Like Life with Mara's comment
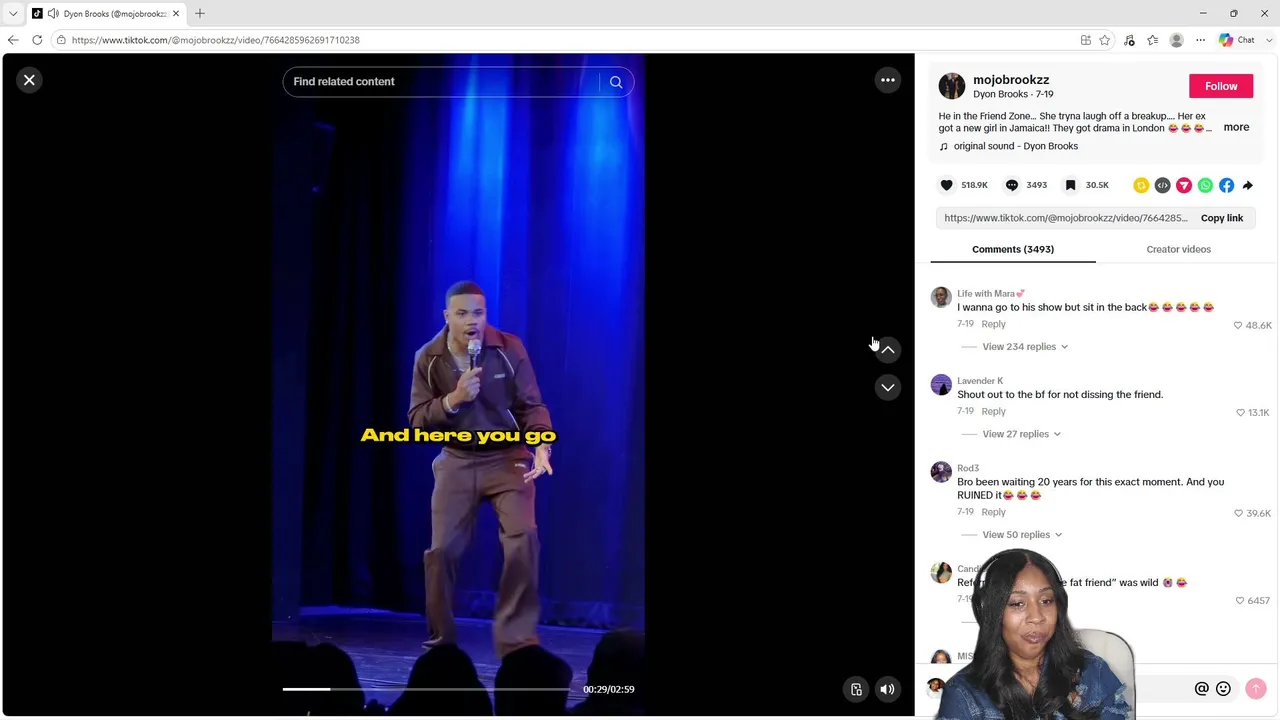 1238,325
